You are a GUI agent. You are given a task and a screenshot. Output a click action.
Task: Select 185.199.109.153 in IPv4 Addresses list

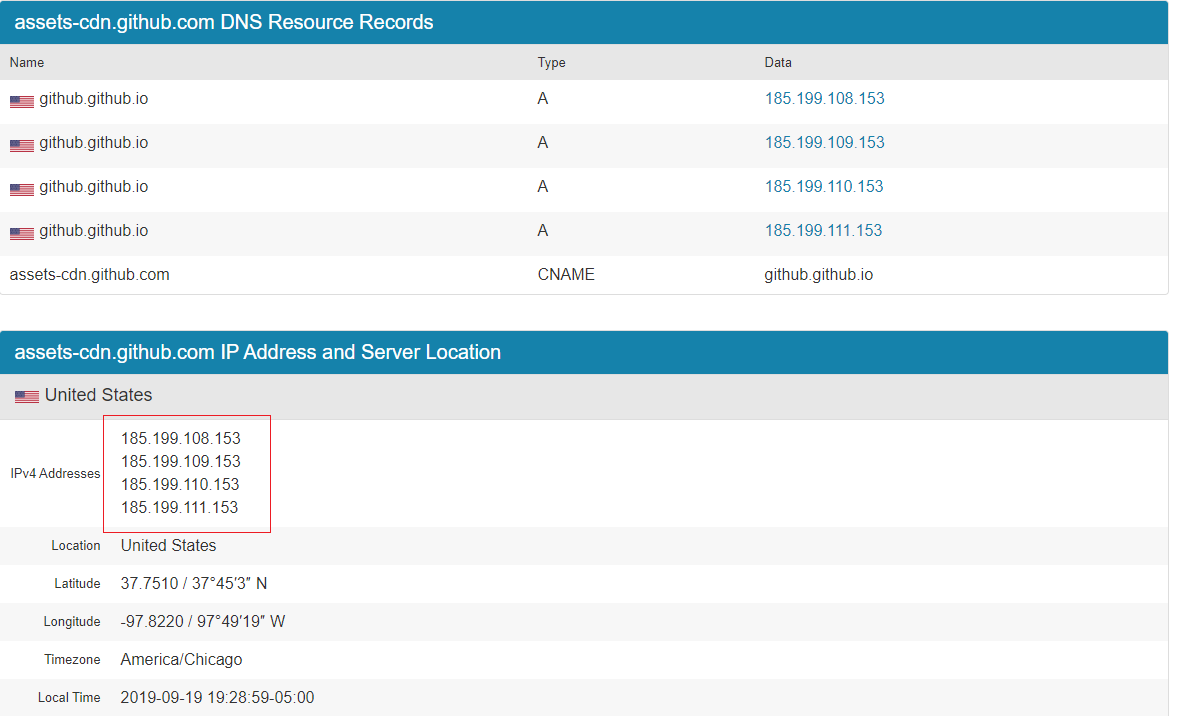point(180,462)
